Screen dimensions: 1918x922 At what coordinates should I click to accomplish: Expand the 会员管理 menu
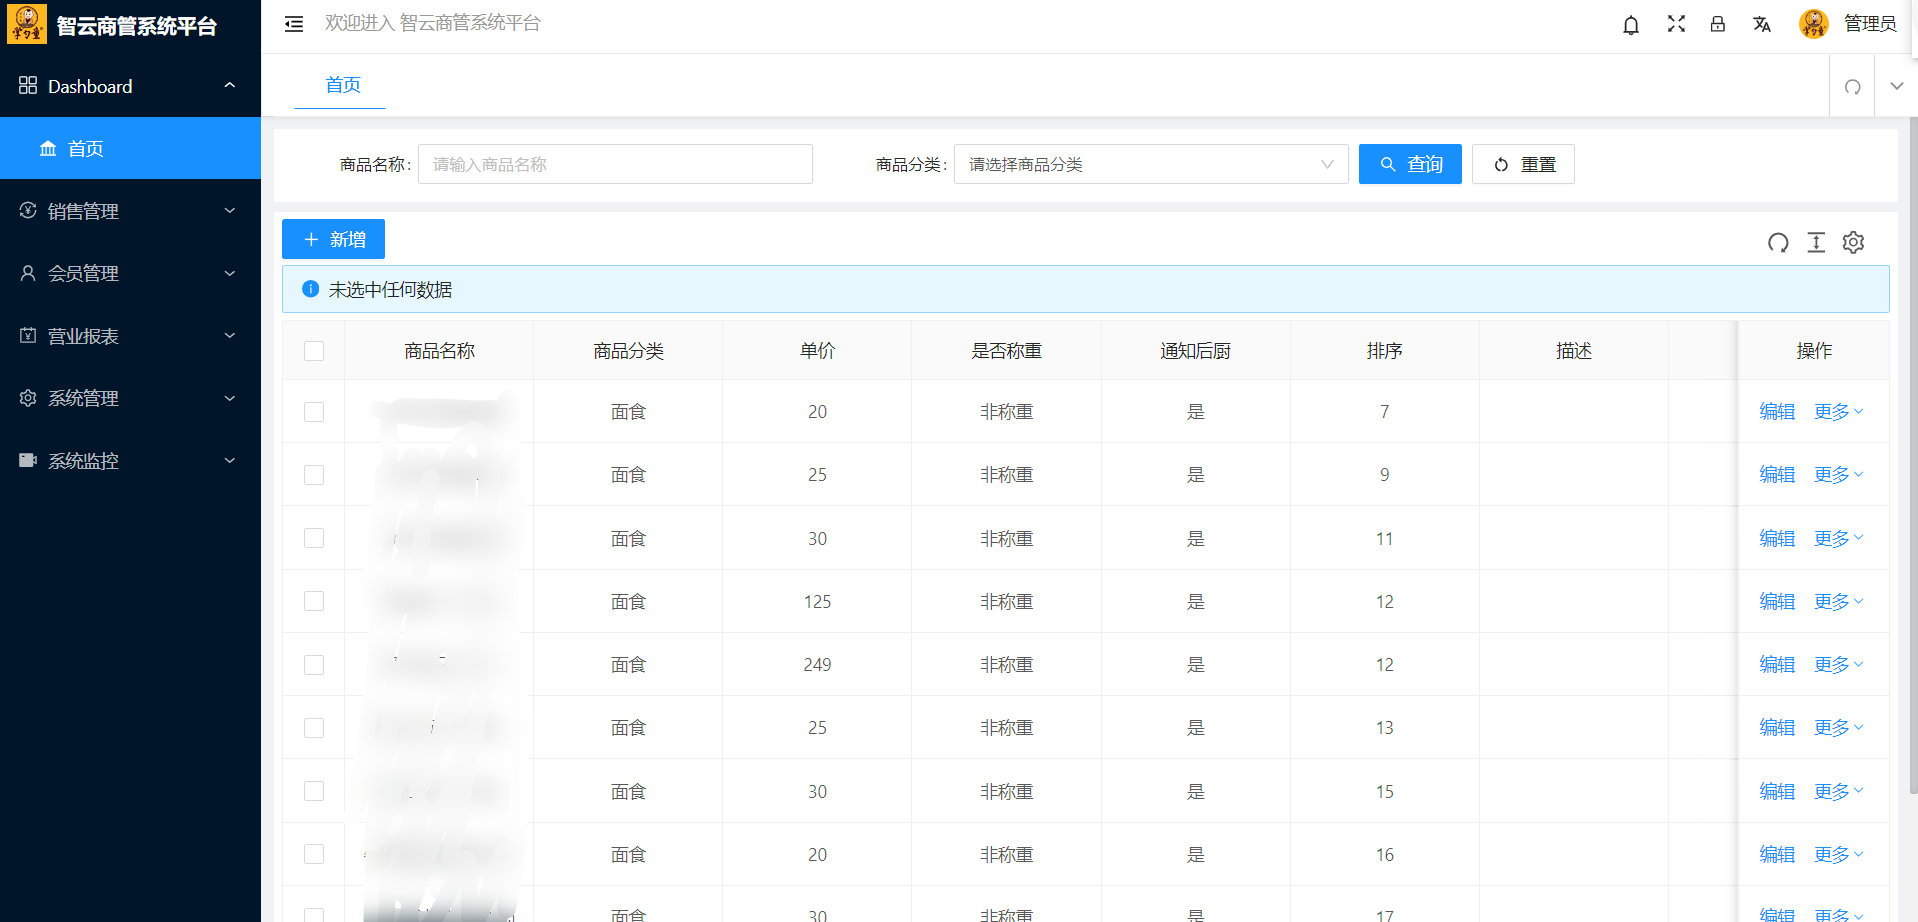coord(230,273)
